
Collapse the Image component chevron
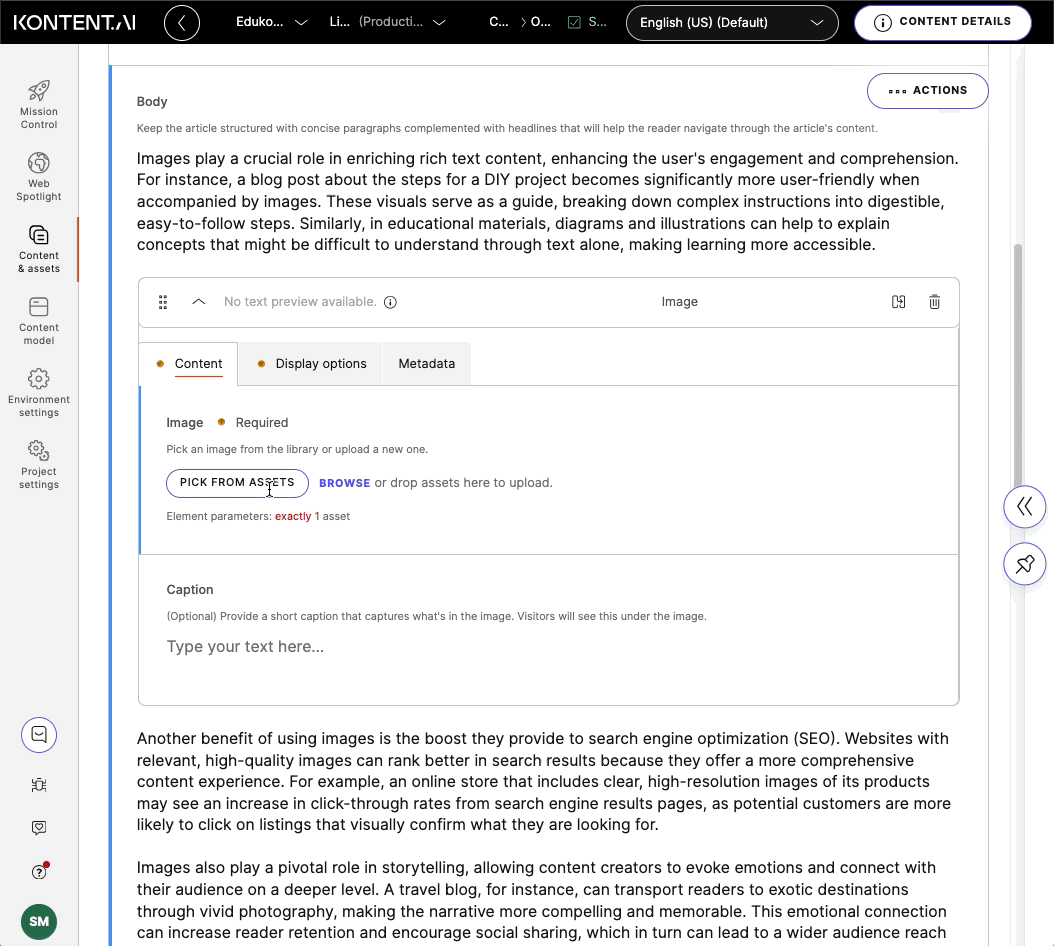pyautogui.click(x=198, y=302)
